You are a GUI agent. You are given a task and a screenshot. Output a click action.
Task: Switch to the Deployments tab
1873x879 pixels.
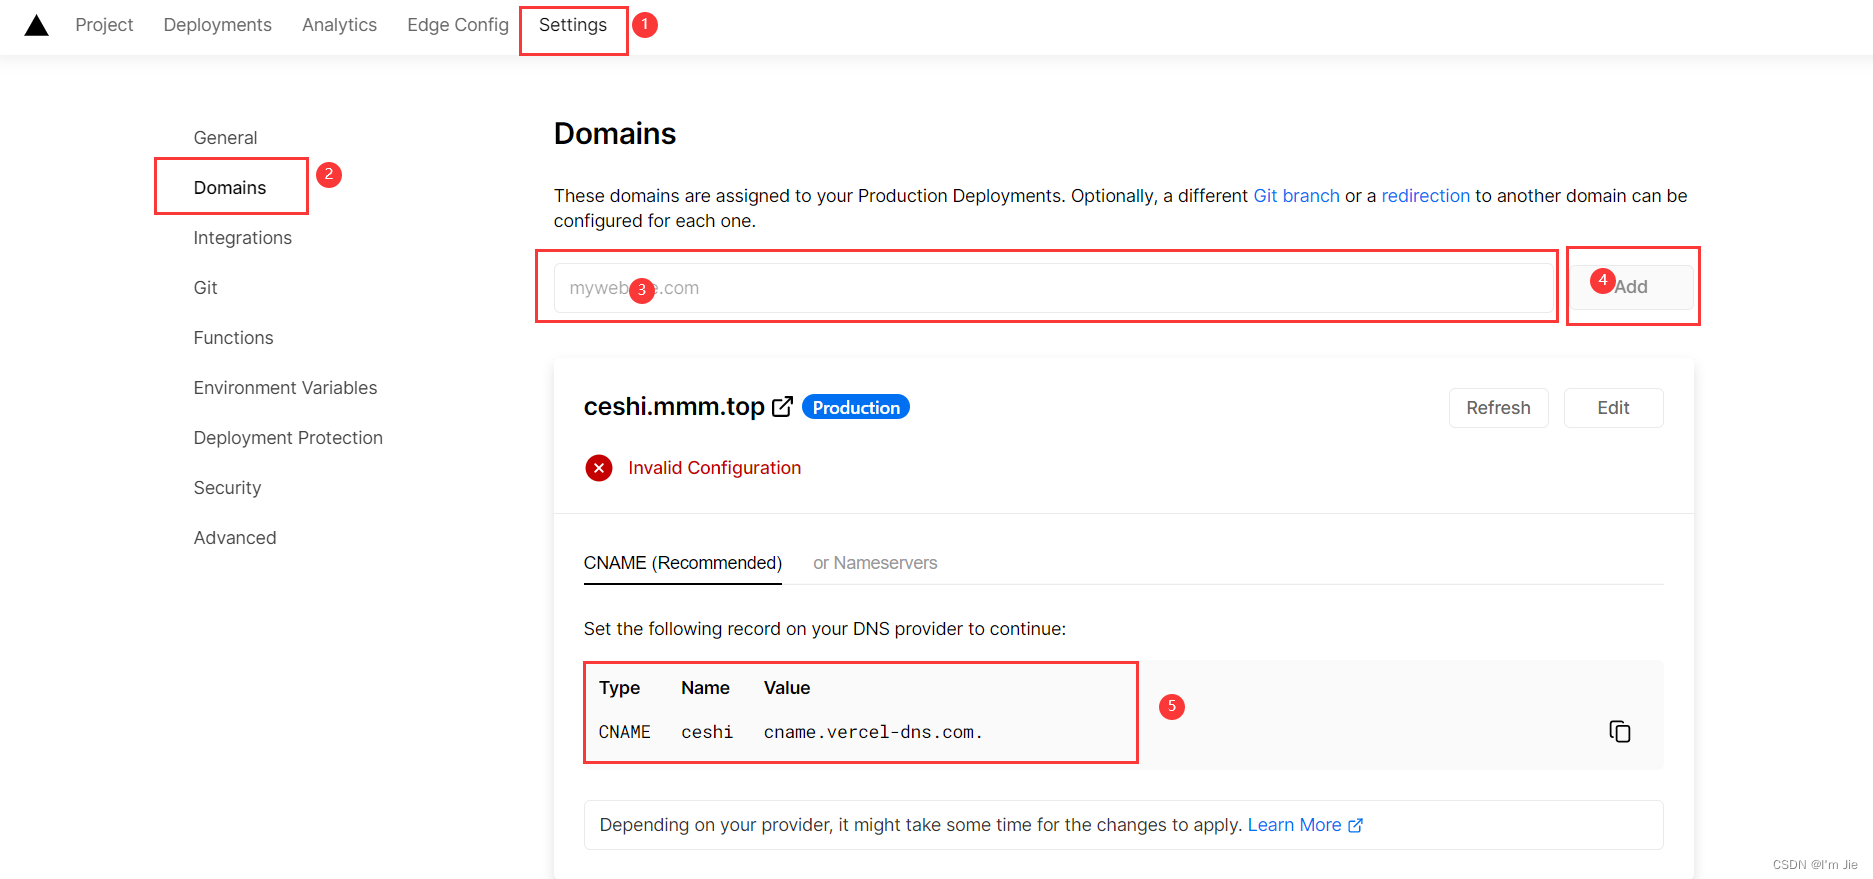218,25
